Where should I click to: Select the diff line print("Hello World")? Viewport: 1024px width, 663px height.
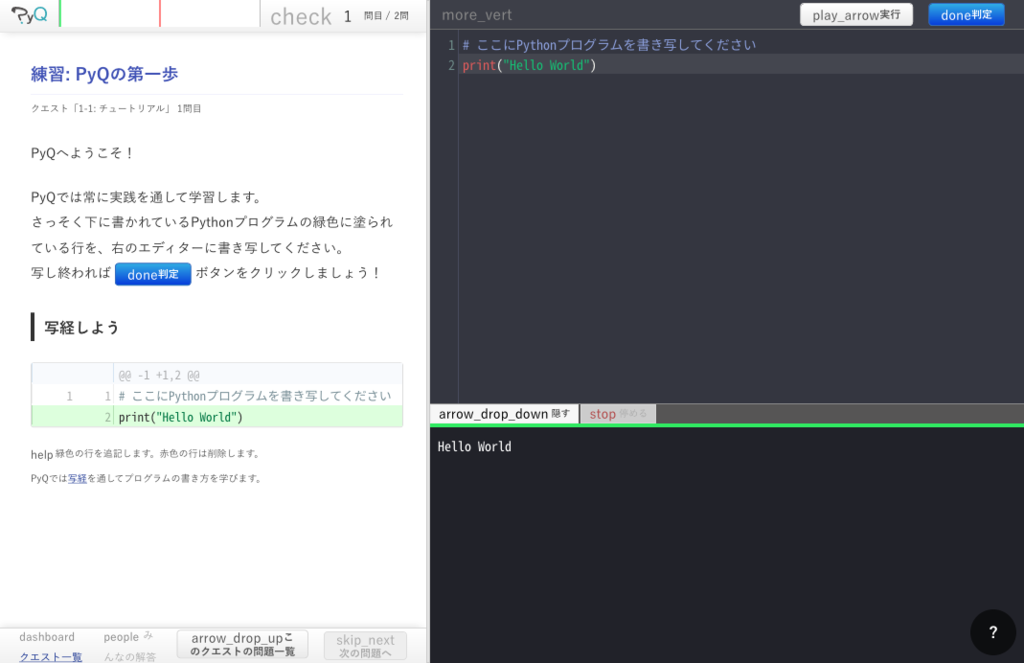217,417
